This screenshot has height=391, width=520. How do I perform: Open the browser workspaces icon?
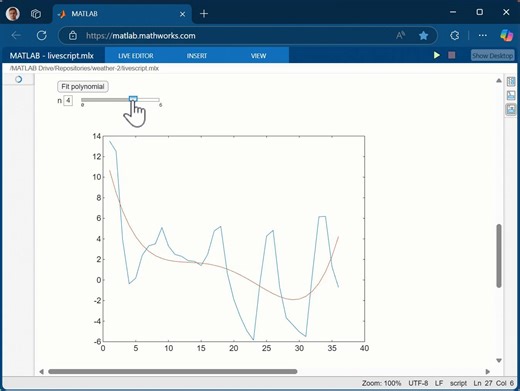(x=36, y=14)
